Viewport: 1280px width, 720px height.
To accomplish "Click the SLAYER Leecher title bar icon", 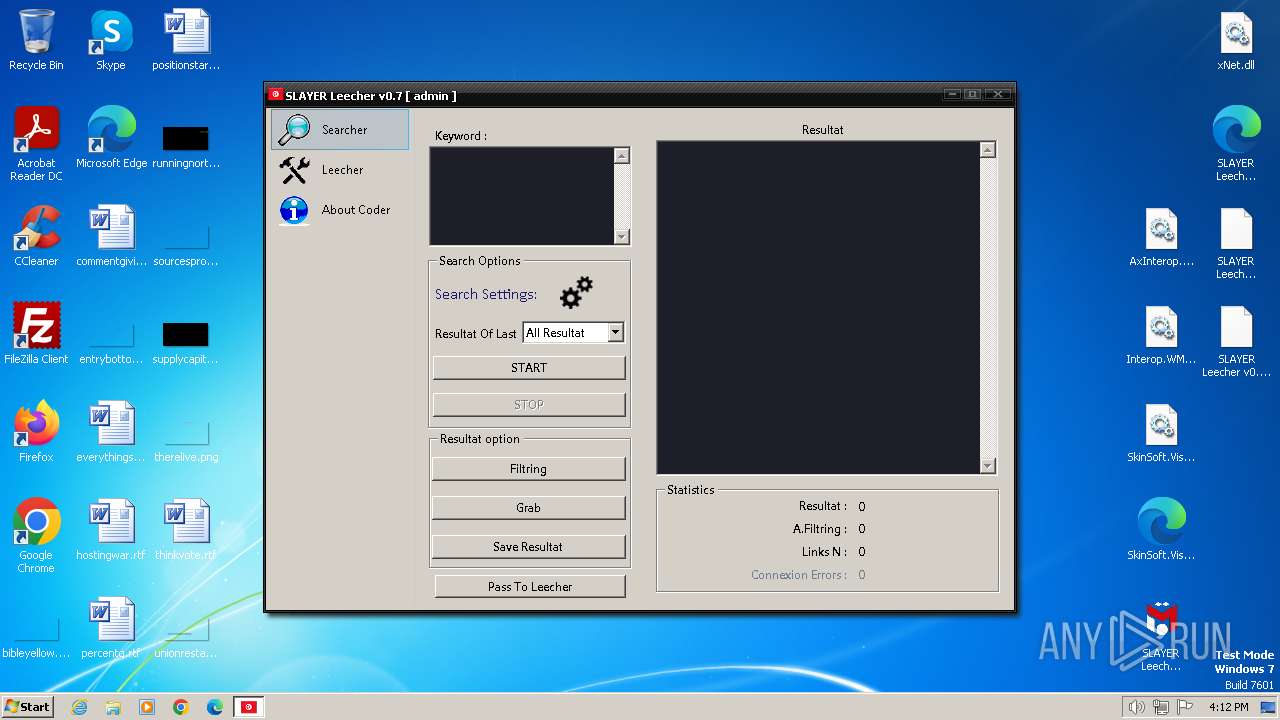I will (275, 95).
